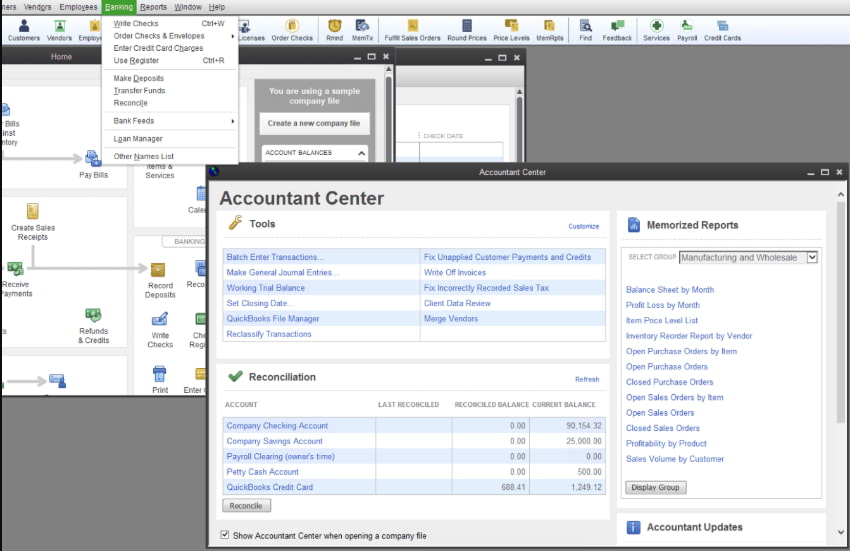This screenshot has height=551, width=850.
Task: Open the Employees menu
Action: coord(79,7)
